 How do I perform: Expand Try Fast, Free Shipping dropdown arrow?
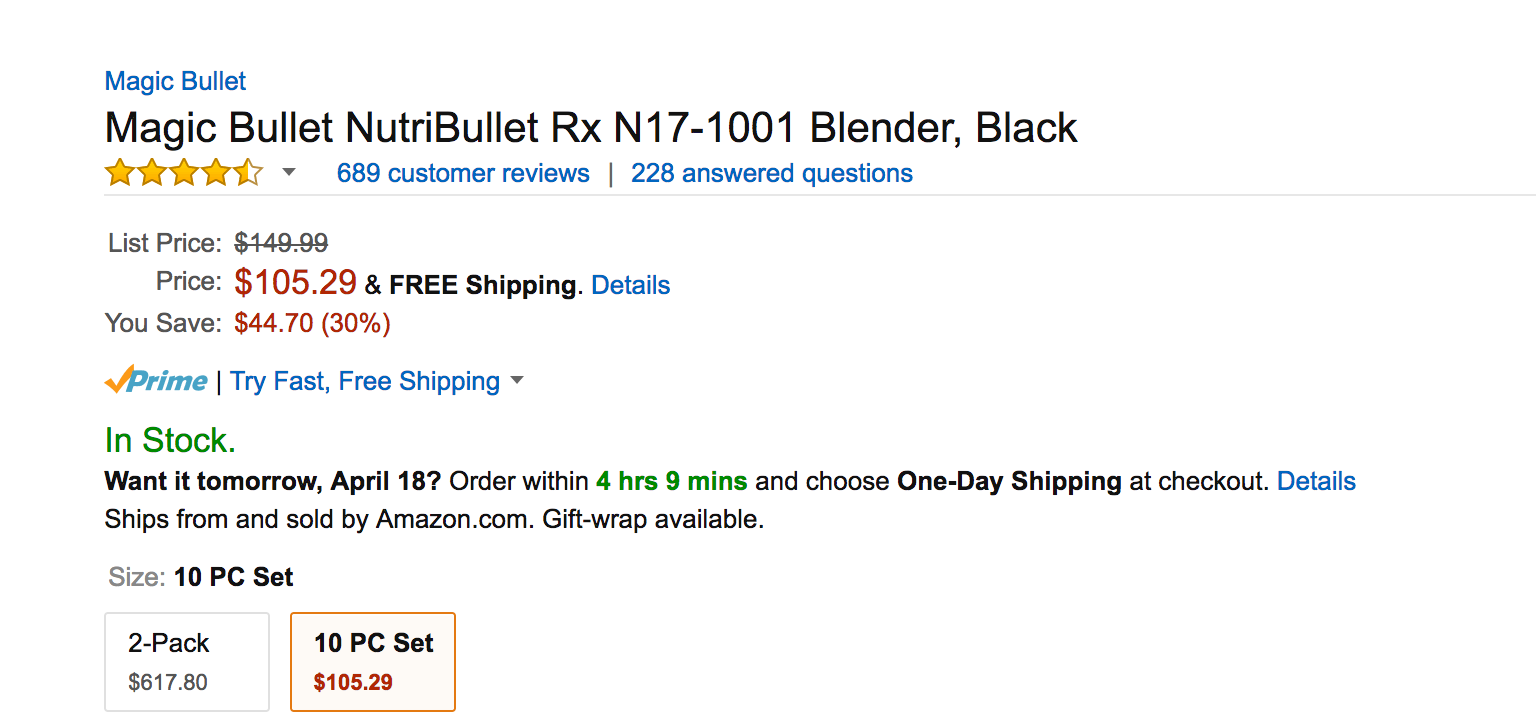click(x=517, y=381)
